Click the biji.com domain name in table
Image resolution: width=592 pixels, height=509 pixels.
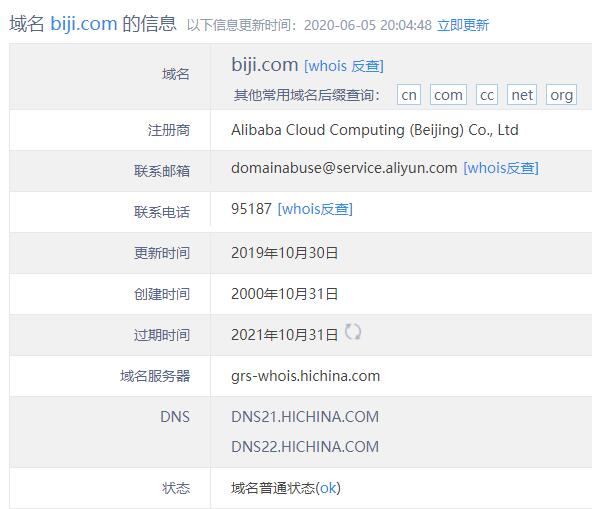(x=265, y=65)
